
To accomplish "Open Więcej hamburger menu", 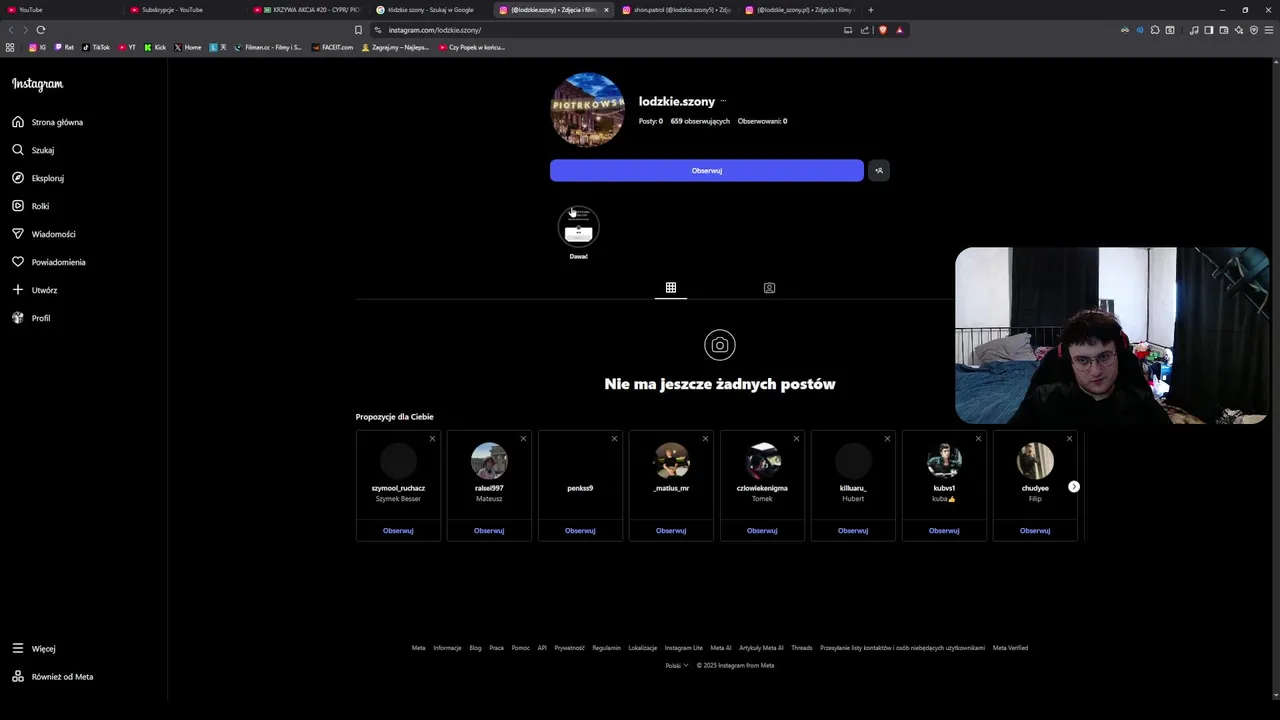I will point(34,649).
